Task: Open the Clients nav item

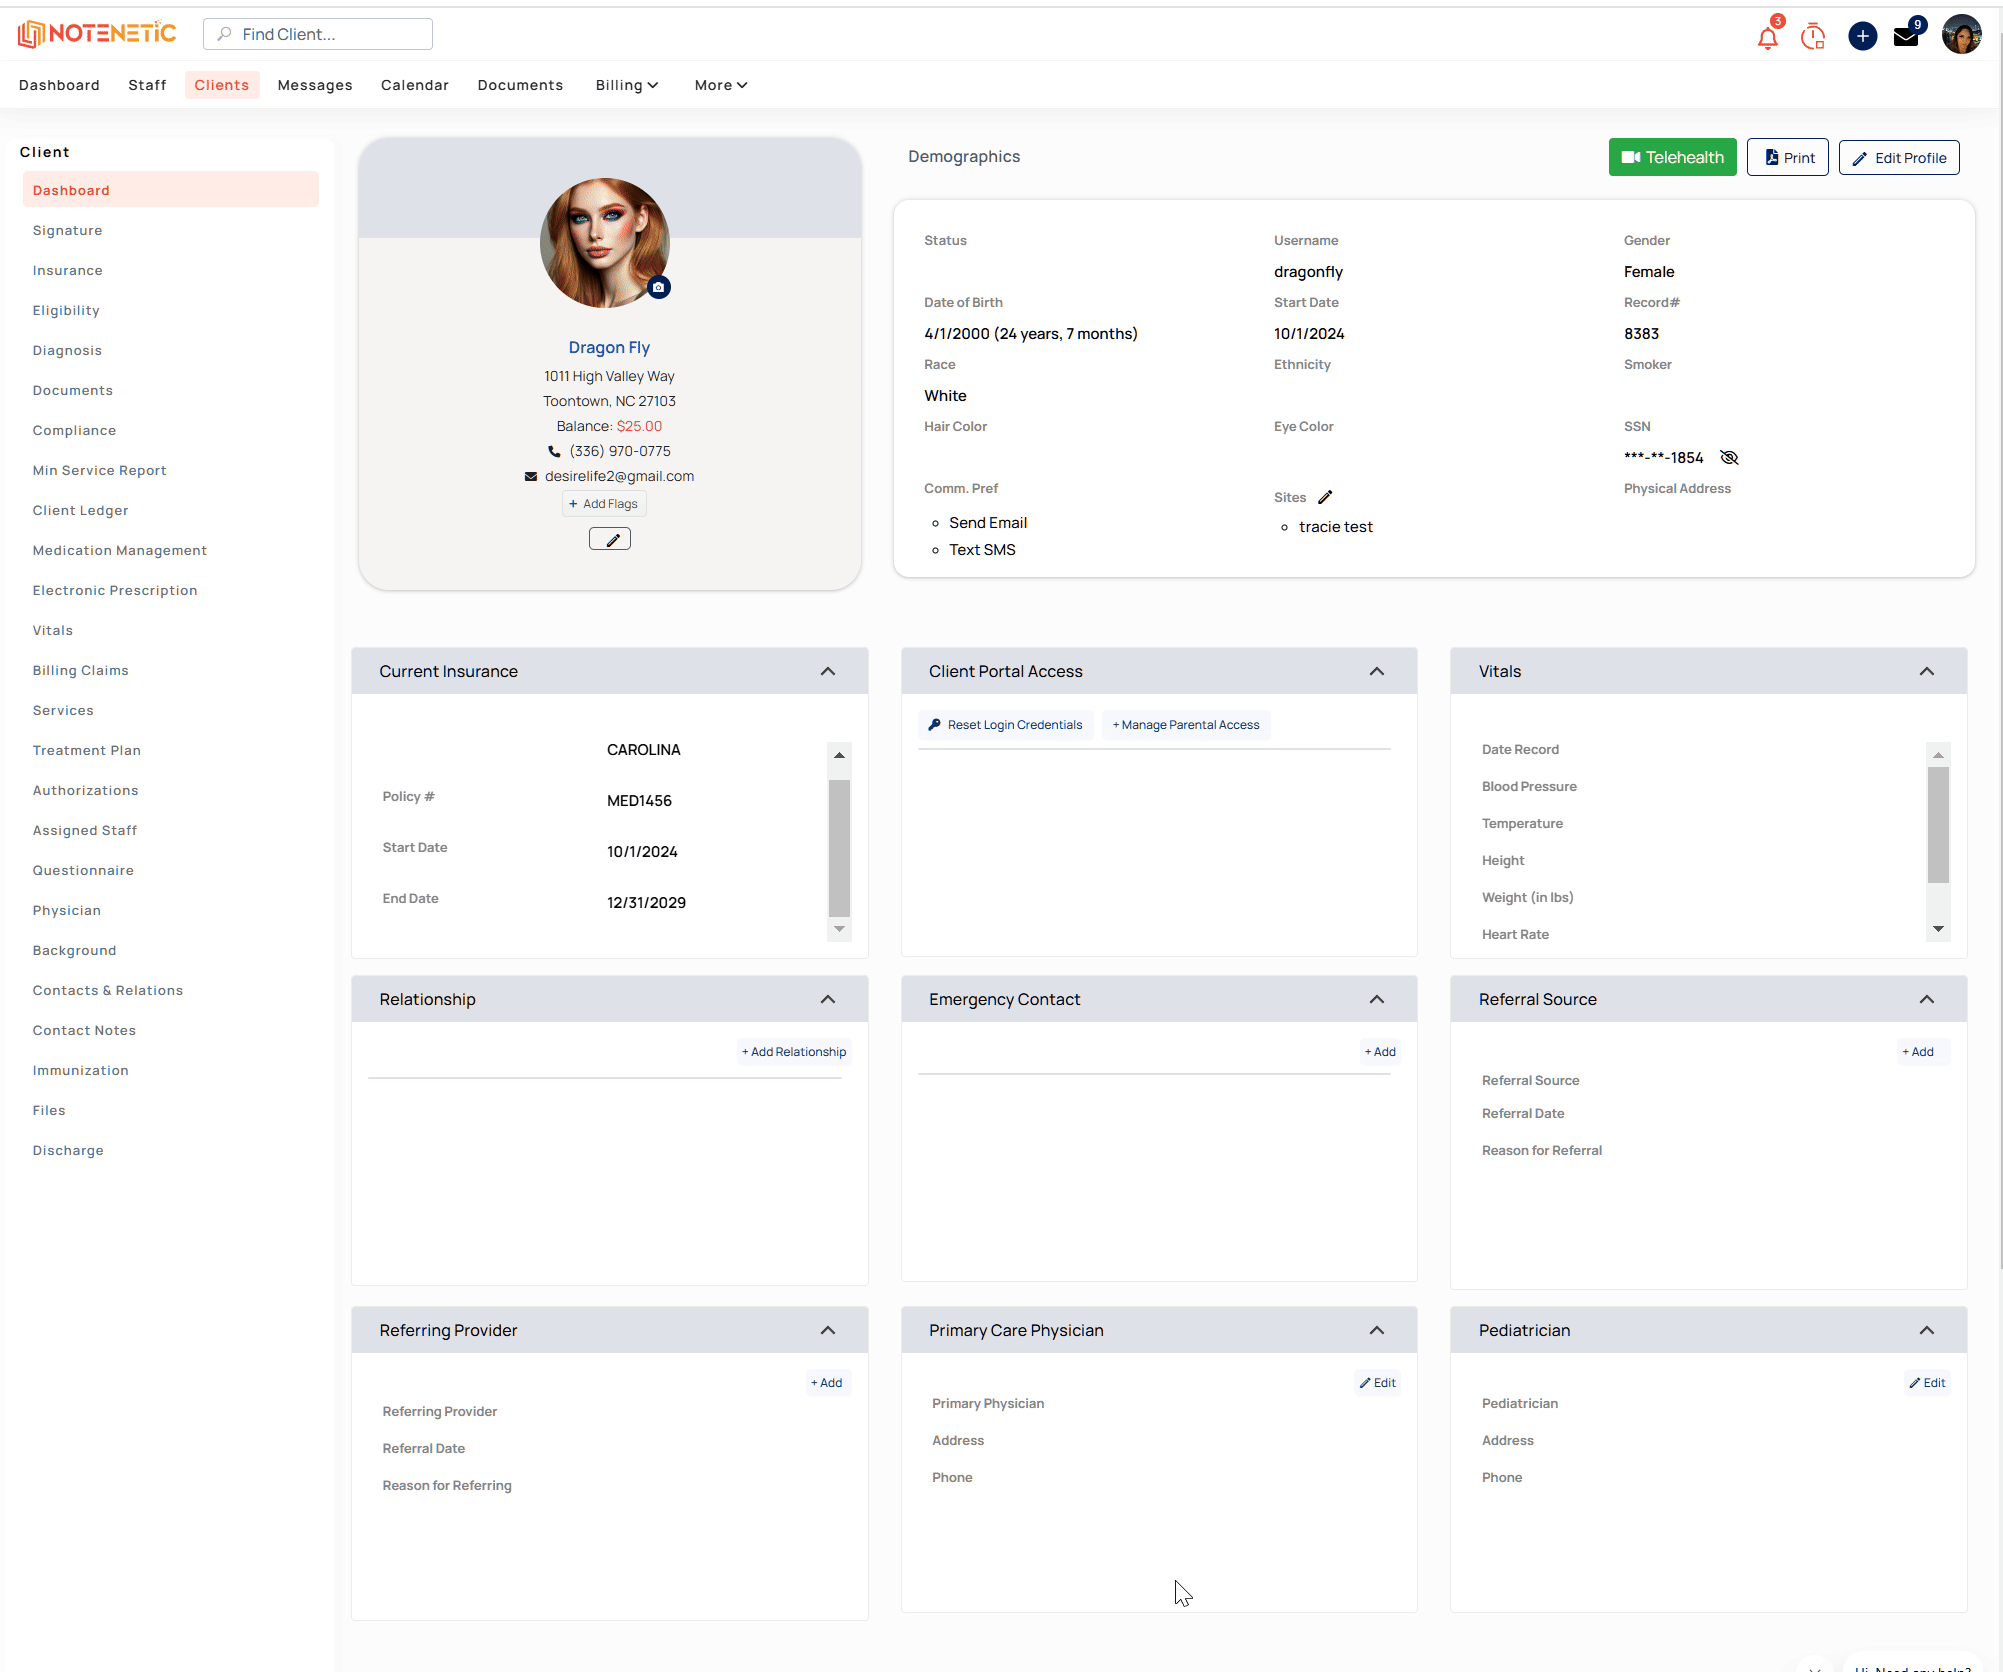Action: point(222,85)
